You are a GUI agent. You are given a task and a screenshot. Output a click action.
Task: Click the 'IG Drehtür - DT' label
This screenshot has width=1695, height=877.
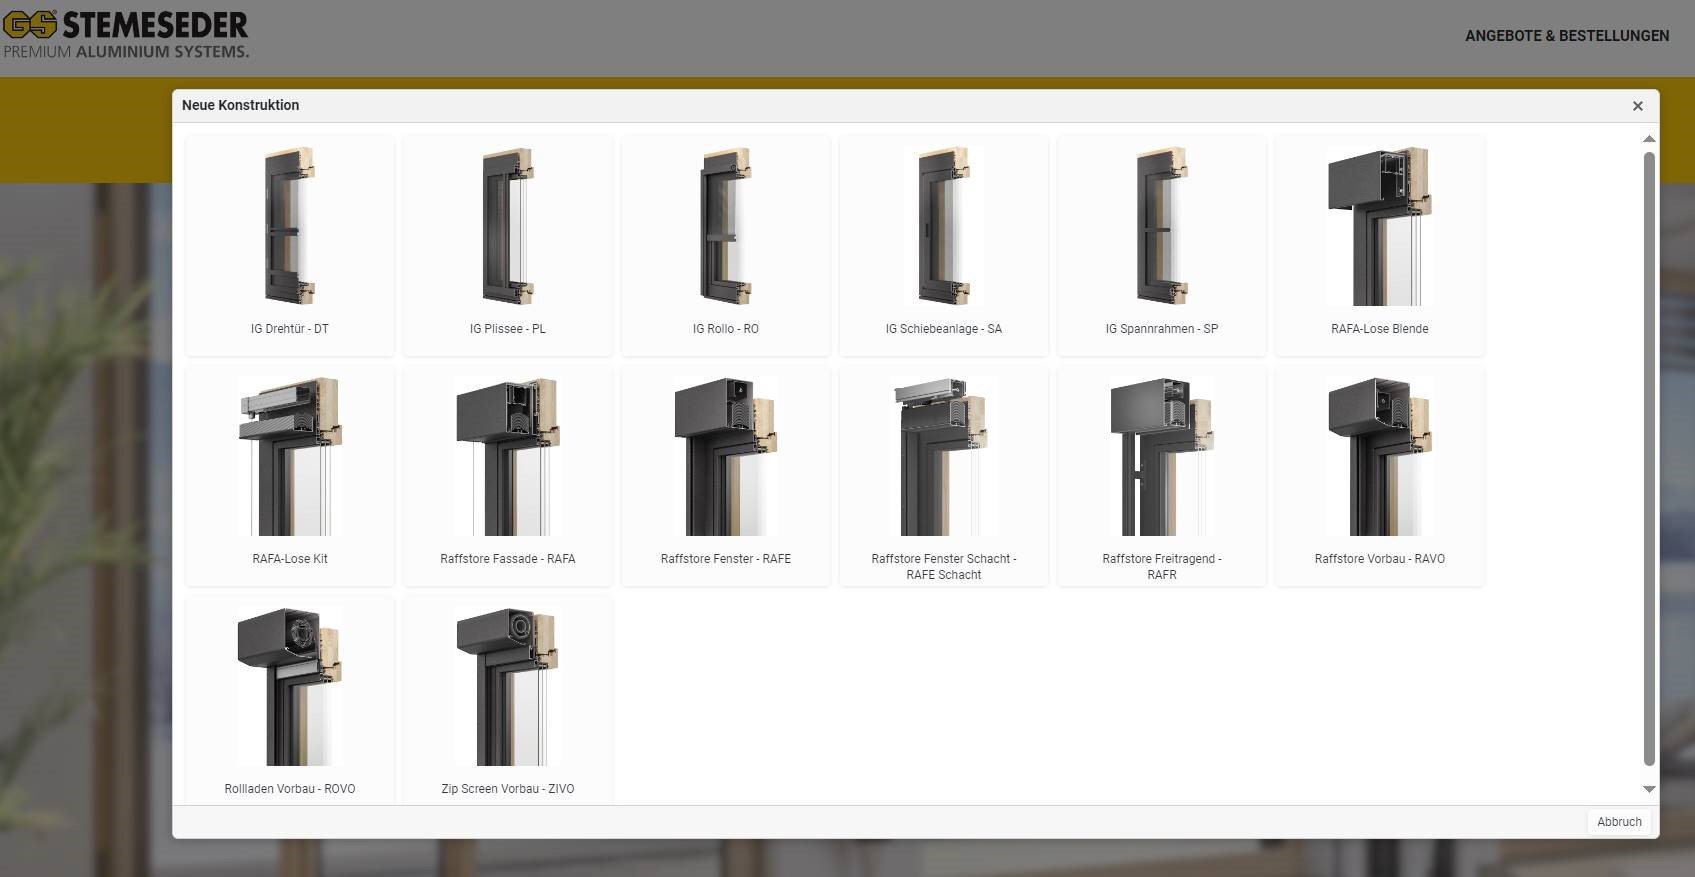click(x=290, y=329)
